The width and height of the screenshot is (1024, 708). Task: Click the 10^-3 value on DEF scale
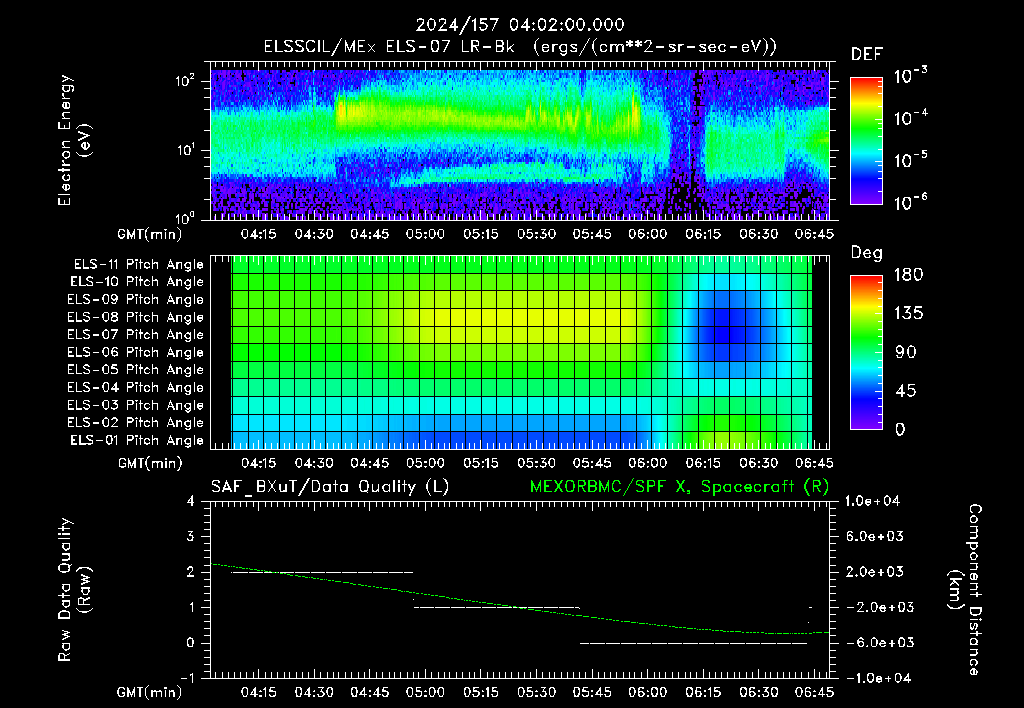click(x=910, y=76)
